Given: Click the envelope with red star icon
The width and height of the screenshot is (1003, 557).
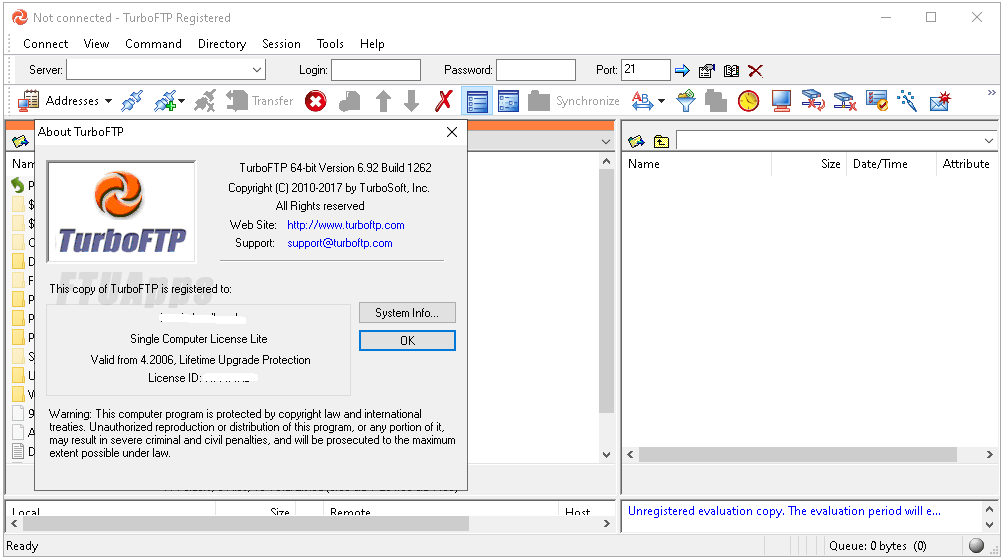Looking at the screenshot, I should pos(940,101).
